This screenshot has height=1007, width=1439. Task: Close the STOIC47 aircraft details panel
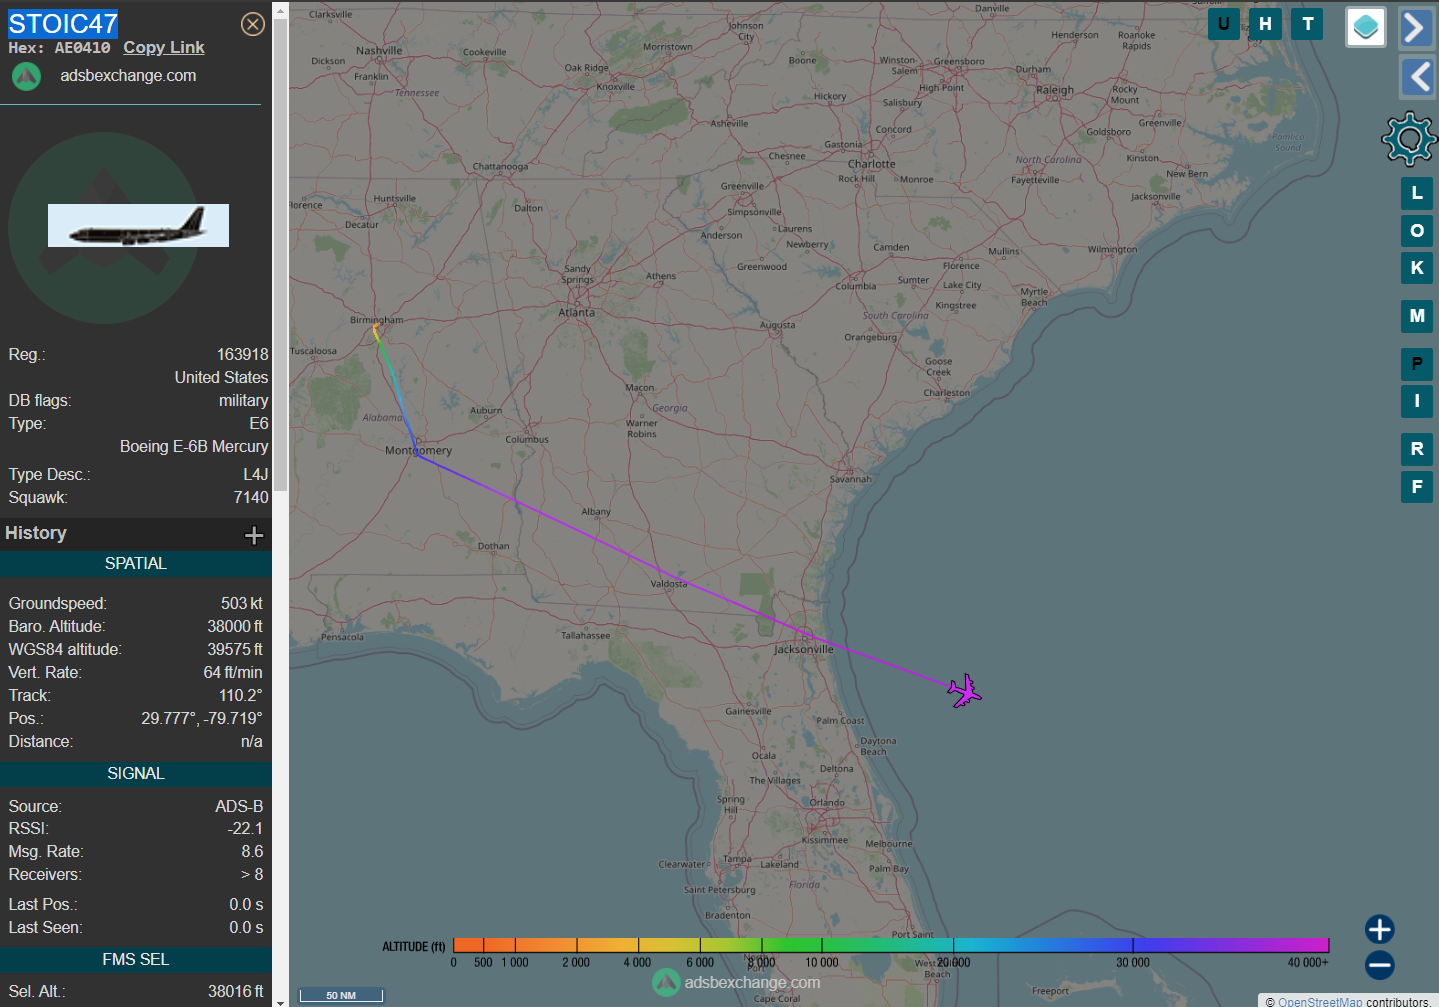(253, 24)
